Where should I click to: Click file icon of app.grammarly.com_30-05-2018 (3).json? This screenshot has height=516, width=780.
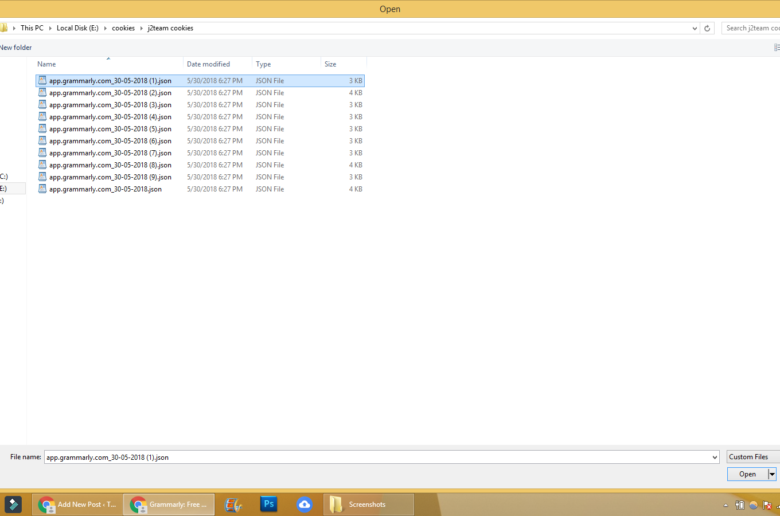pos(42,104)
